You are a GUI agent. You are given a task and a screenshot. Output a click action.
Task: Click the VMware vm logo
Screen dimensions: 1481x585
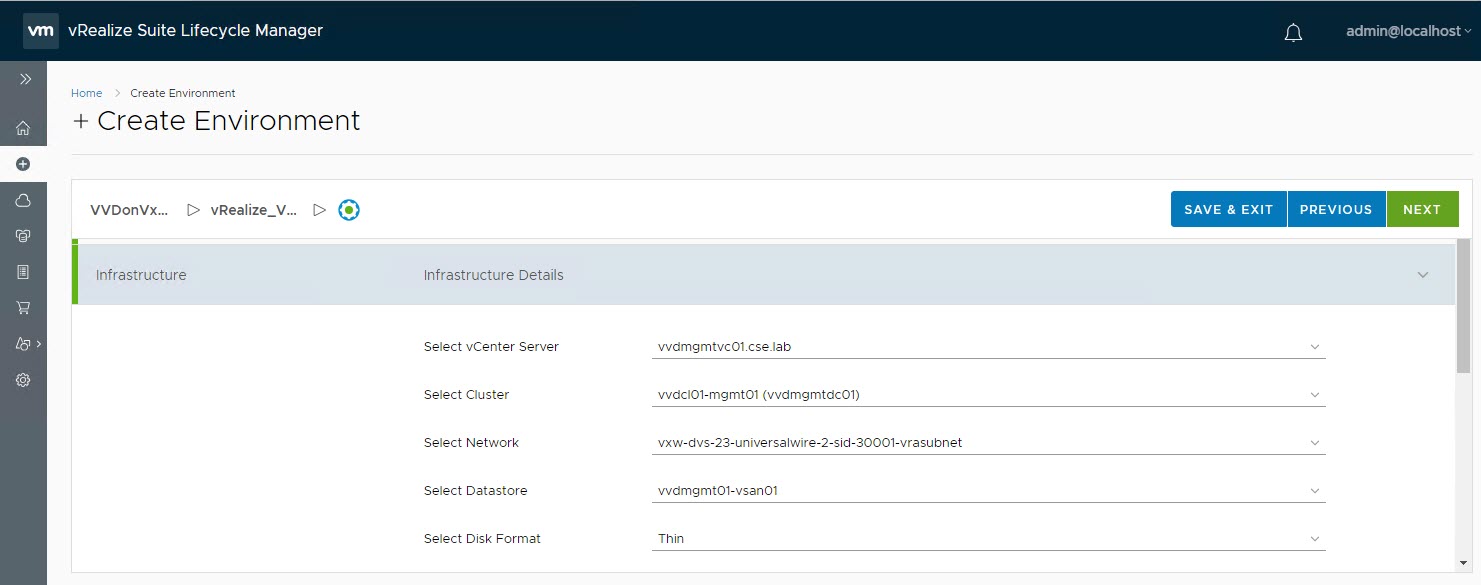[40, 31]
